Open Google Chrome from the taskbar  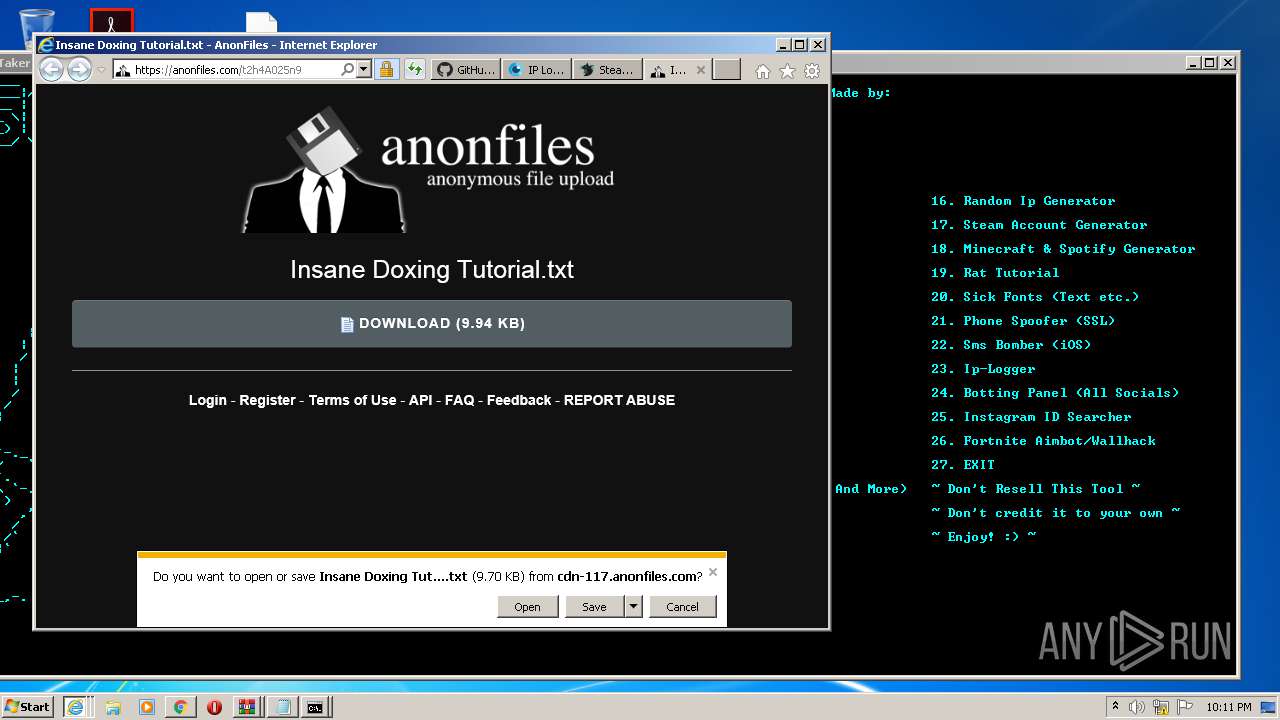click(x=180, y=707)
